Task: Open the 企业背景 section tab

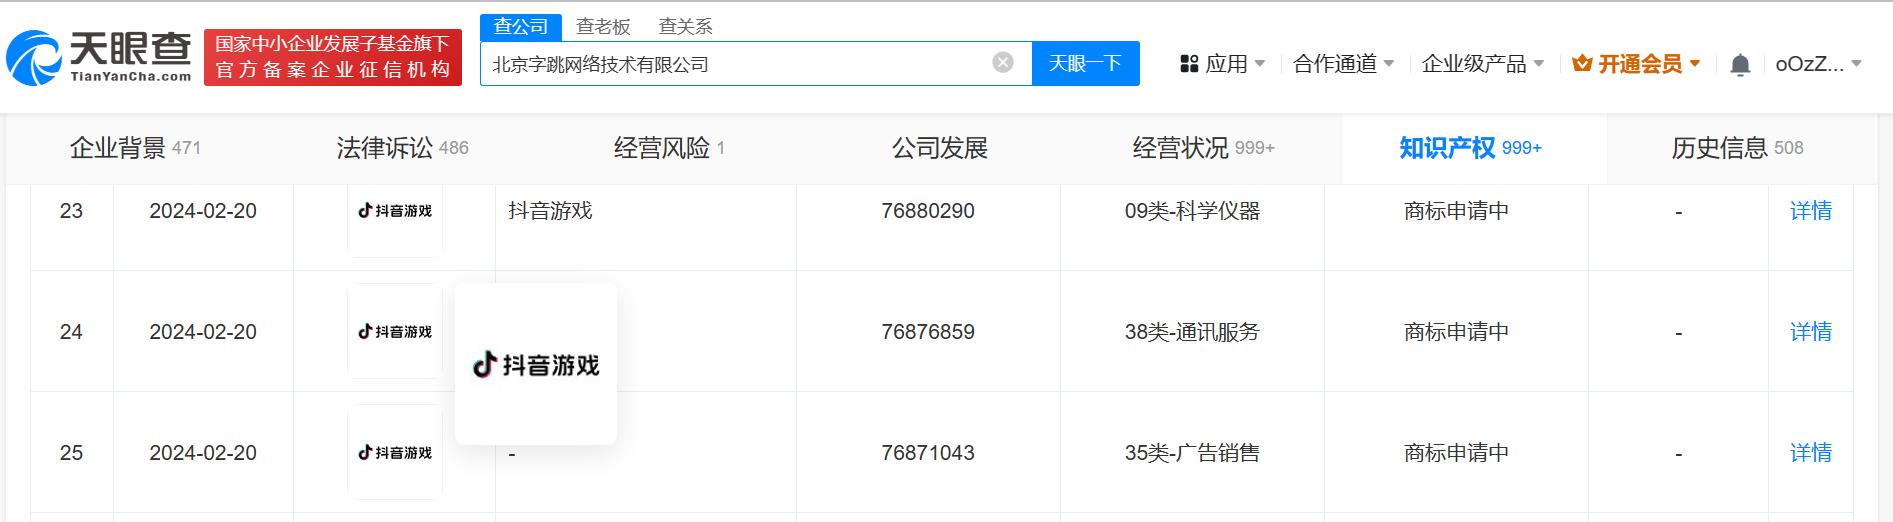Action: pos(135,148)
